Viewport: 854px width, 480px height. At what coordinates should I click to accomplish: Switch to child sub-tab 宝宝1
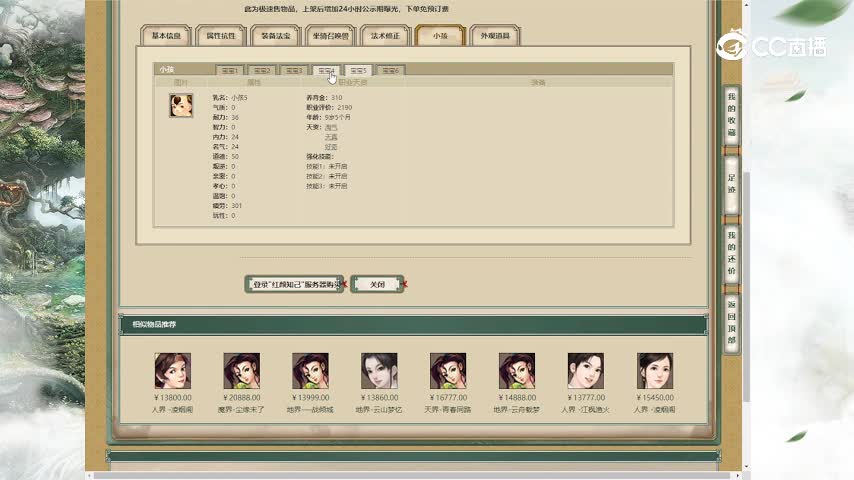[x=230, y=70]
